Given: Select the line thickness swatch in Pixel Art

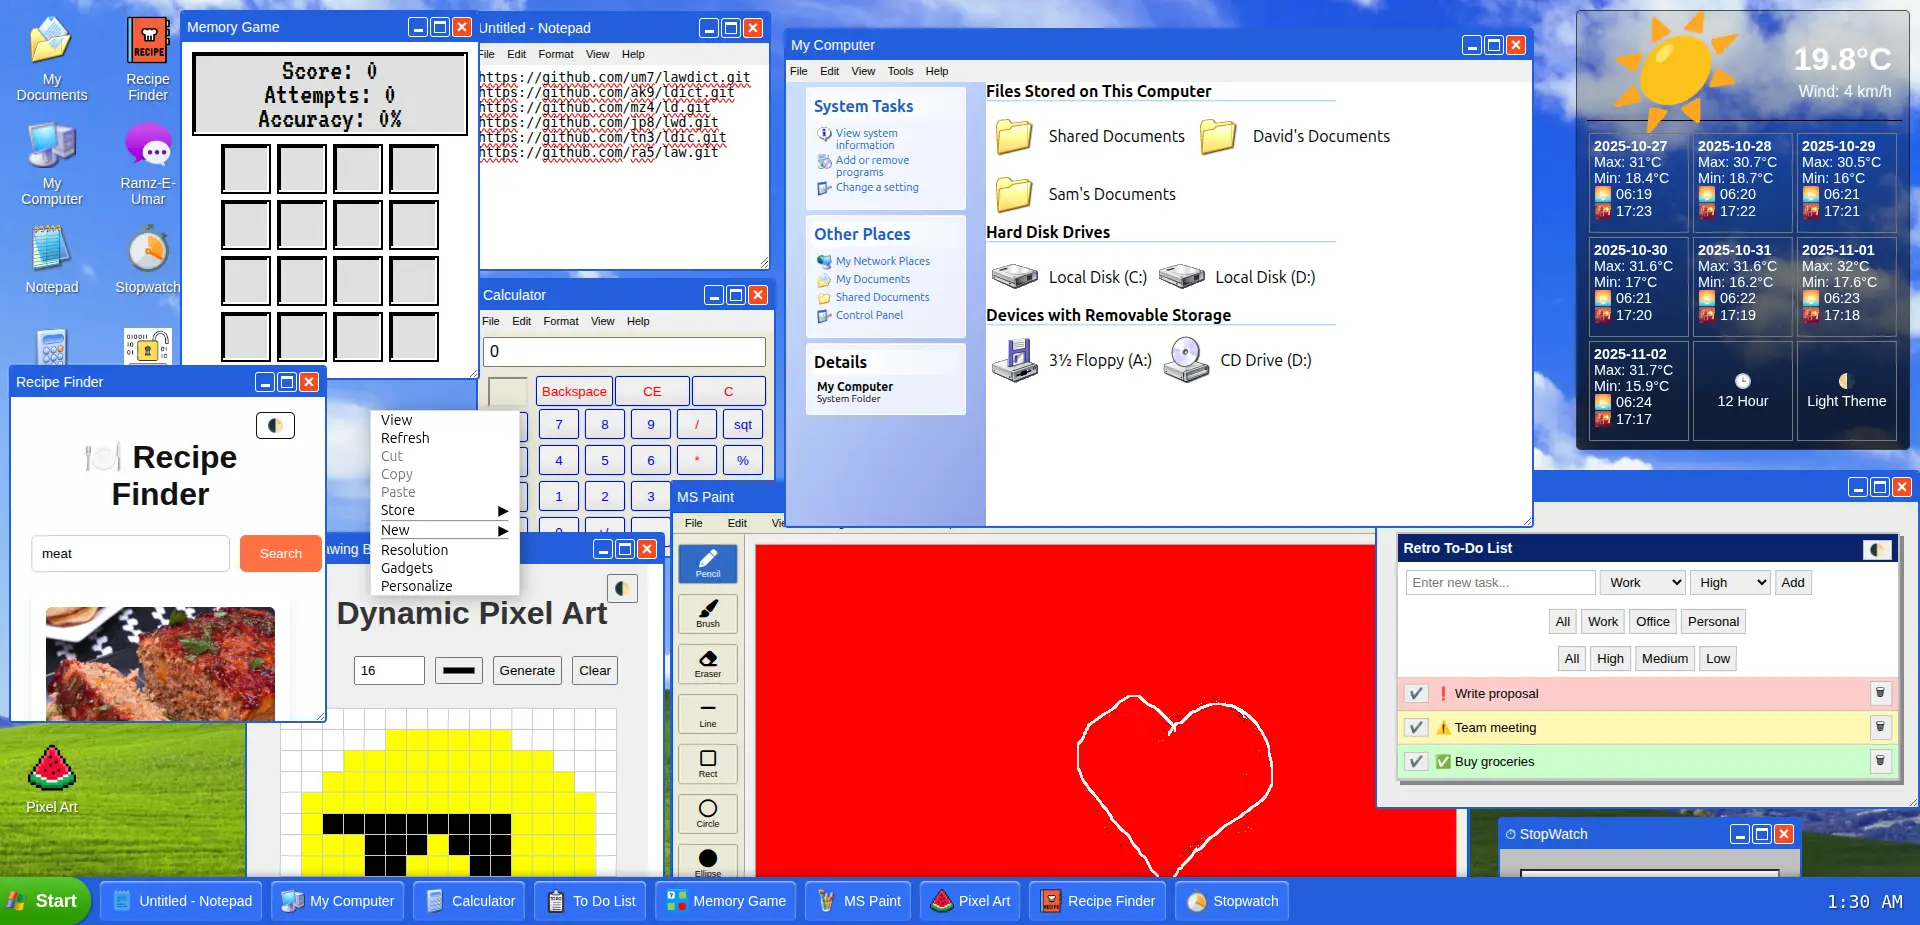Looking at the screenshot, I should [x=458, y=670].
